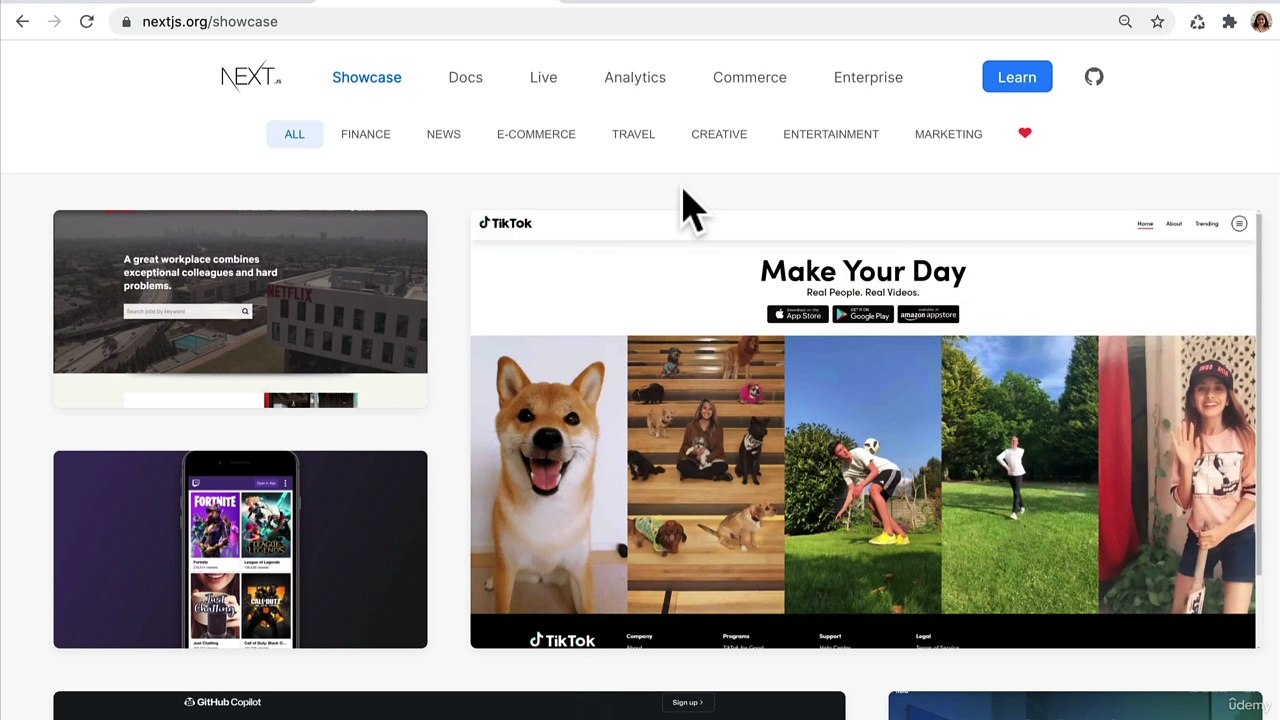This screenshot has width=1280, height=720.
Task: Open the Docs nav item
Action: [465, 77]
